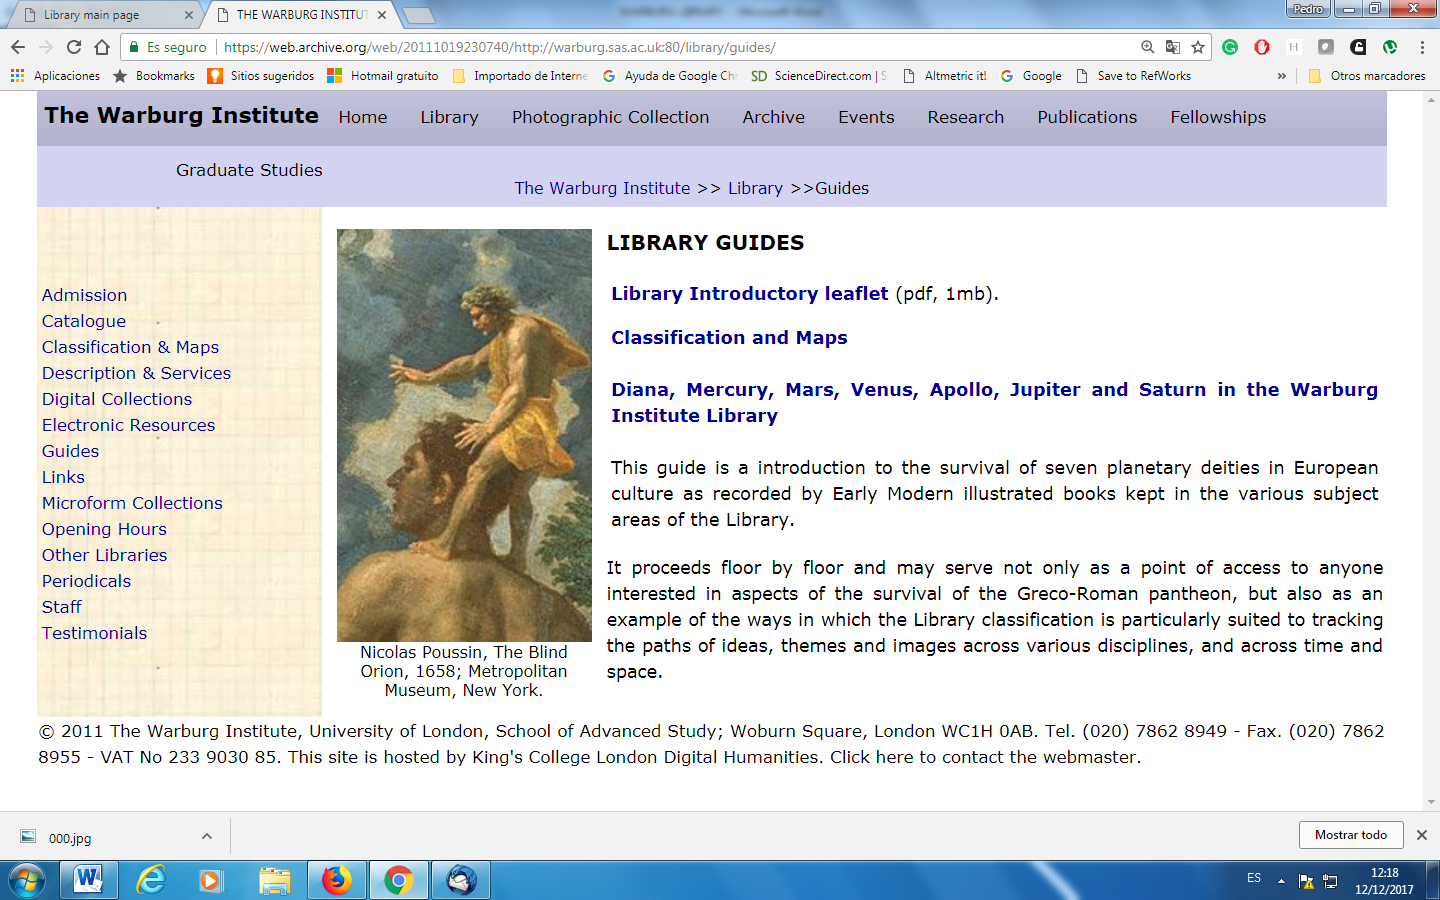
Task: Switch to Firefox on the taskbar
Action: (x=337, y=880)
